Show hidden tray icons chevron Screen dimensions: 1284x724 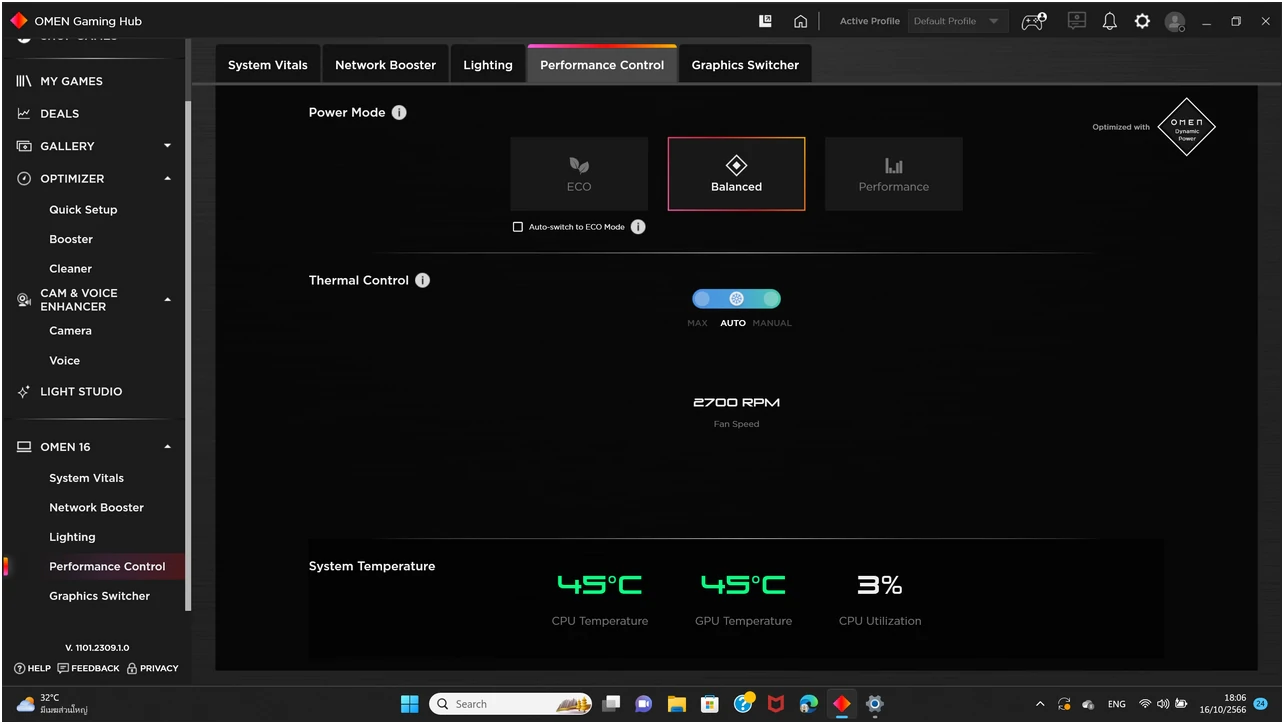[1040, 704]
